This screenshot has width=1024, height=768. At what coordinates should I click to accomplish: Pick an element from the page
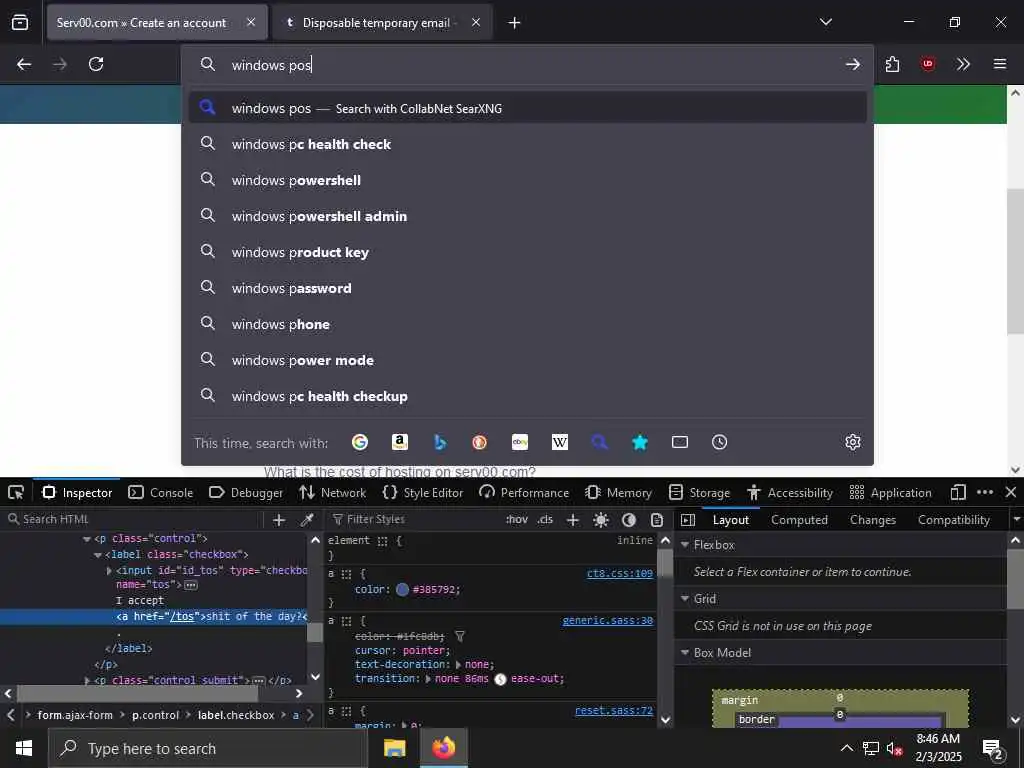(x=16, y=492)
